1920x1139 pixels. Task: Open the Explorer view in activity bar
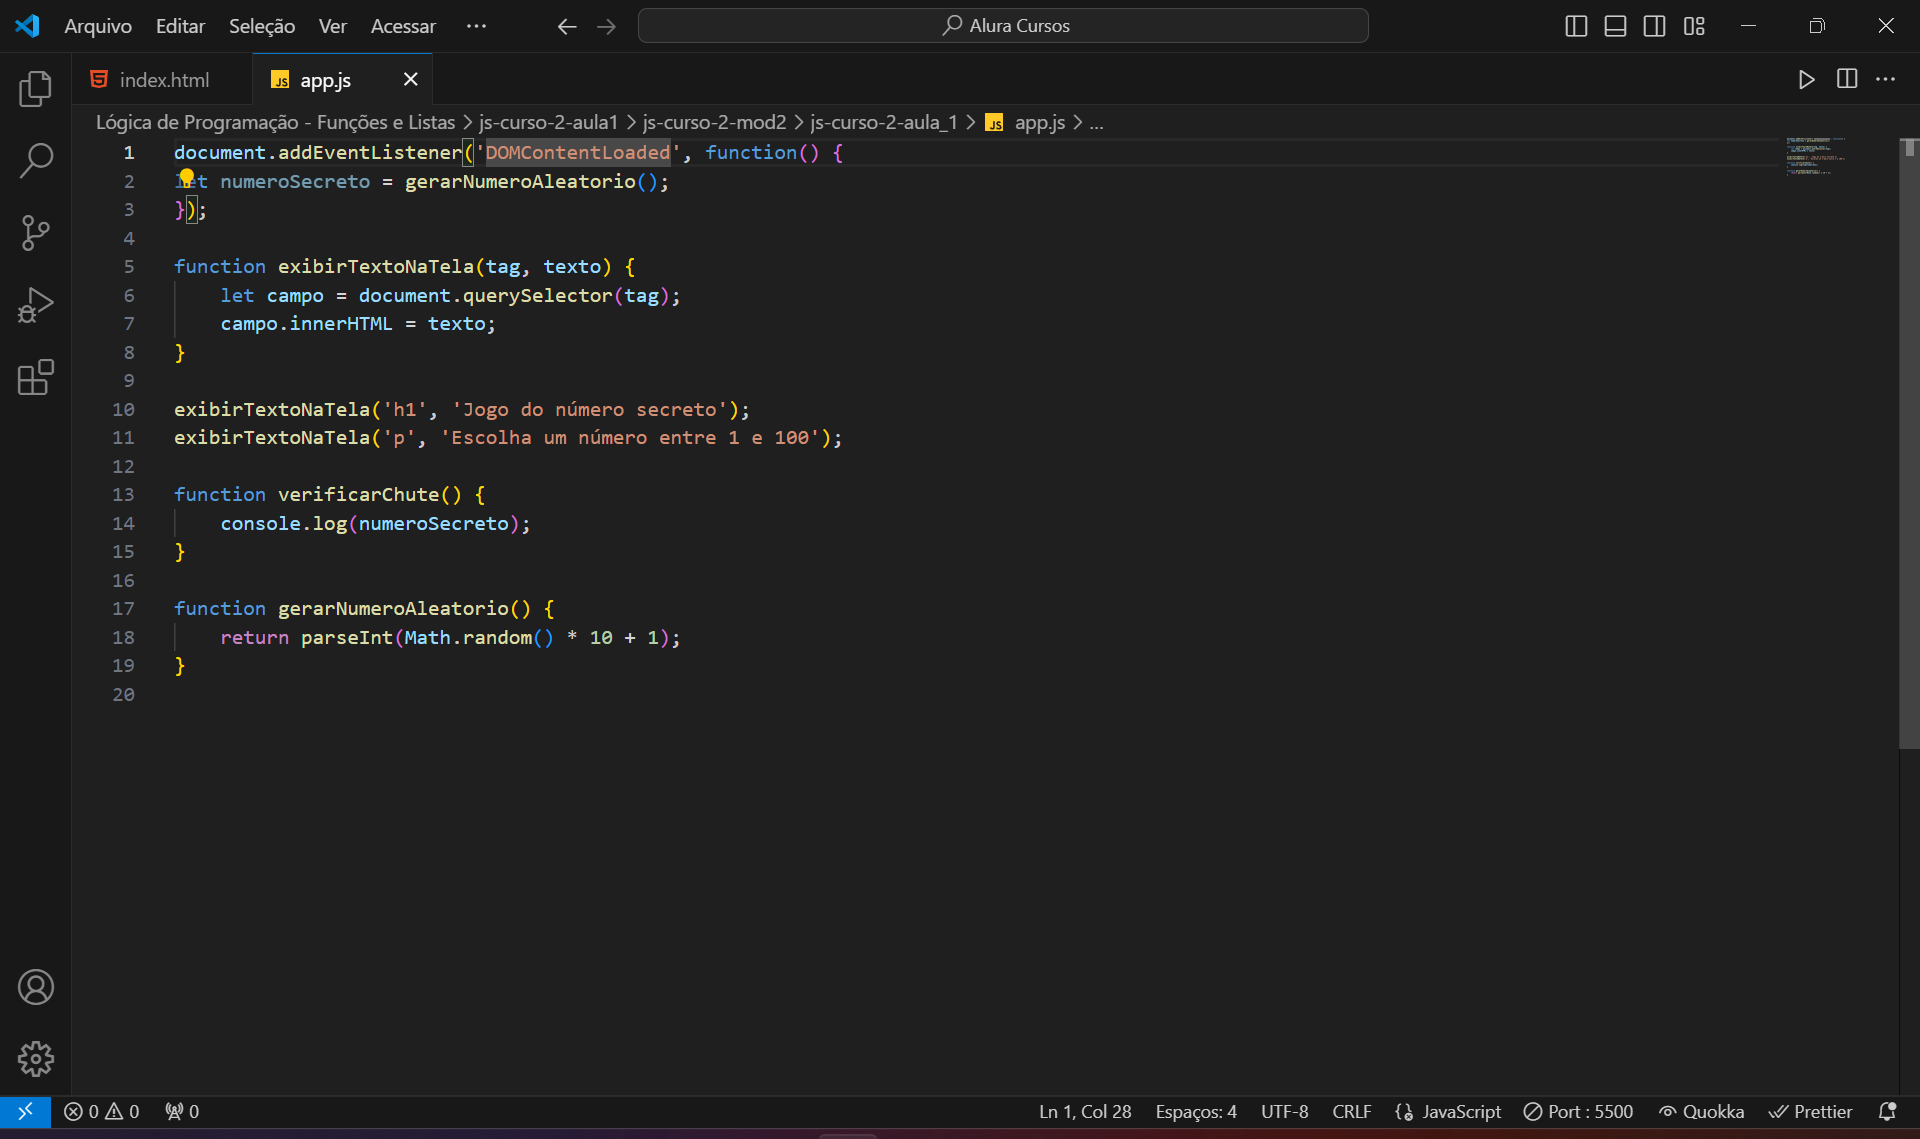pos(35,89)
